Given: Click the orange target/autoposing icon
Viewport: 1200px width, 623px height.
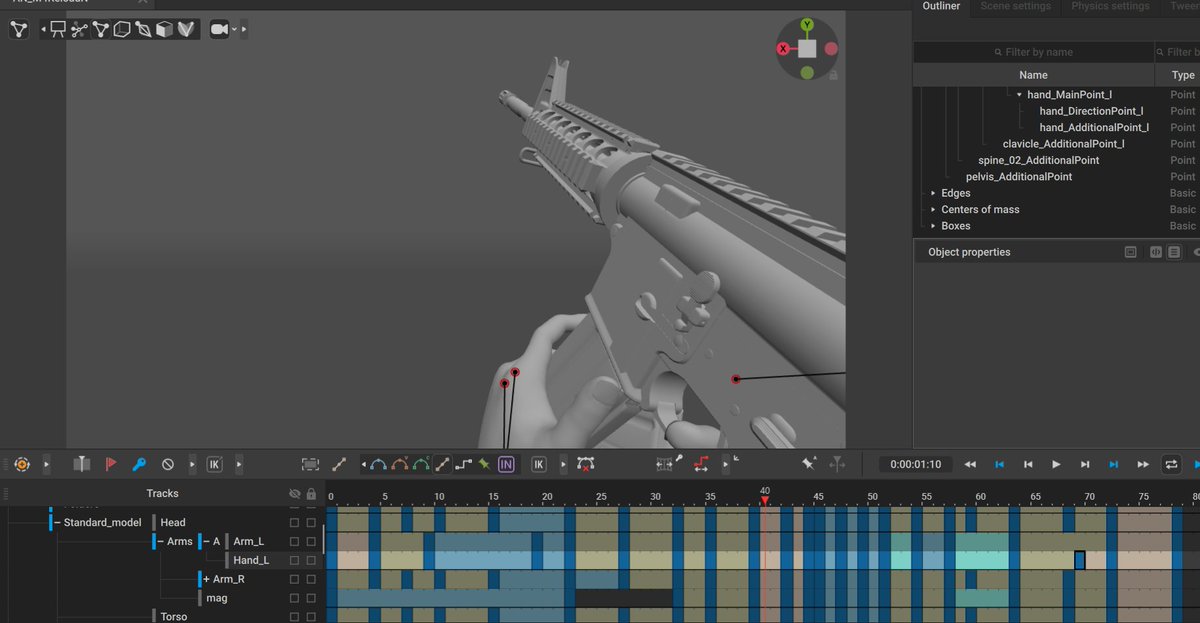Looking at the screenshot, I should [x=22, y=464].
